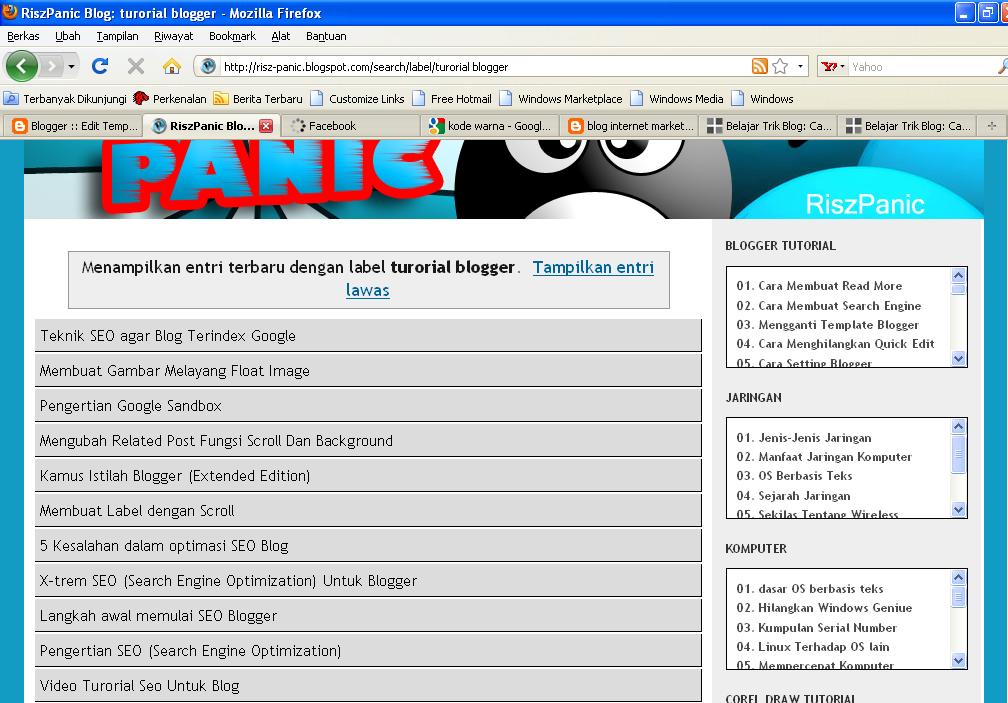The height and width of the screenshot is (703, 1008).
Task: Open the Berkas menu
Action: [23, 36]
